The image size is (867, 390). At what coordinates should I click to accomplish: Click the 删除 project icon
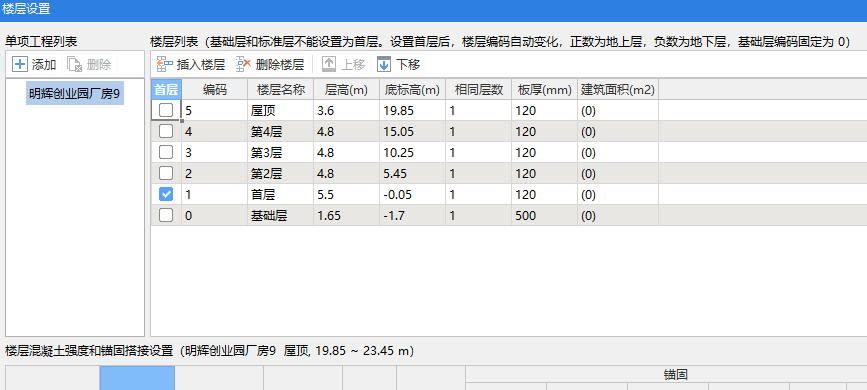75,65
